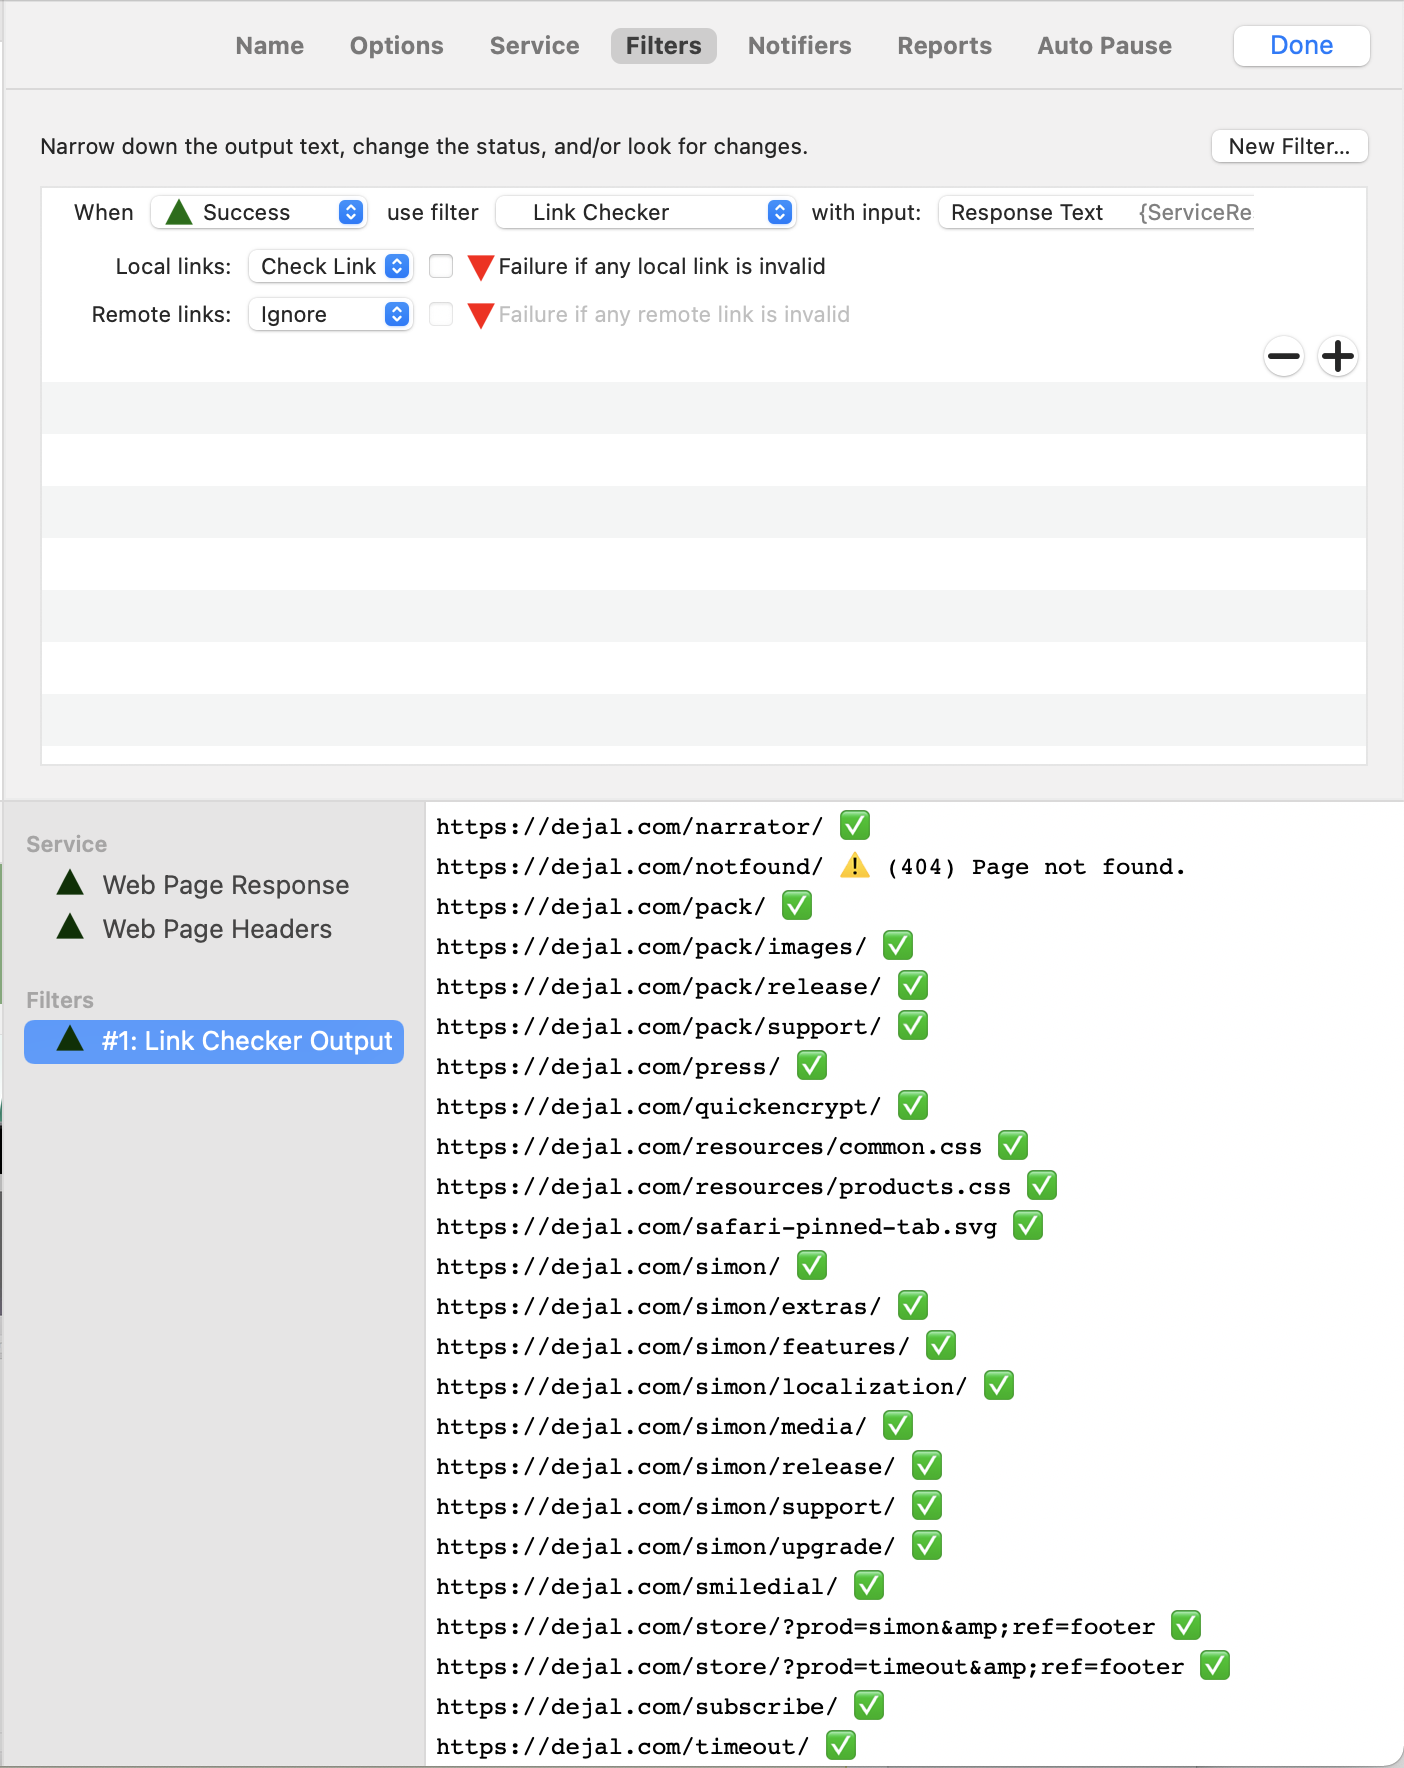Switch to the Auto Pause tab
The width and height of the screenshot is (1404, 1768).
[x=1105, y=46]
